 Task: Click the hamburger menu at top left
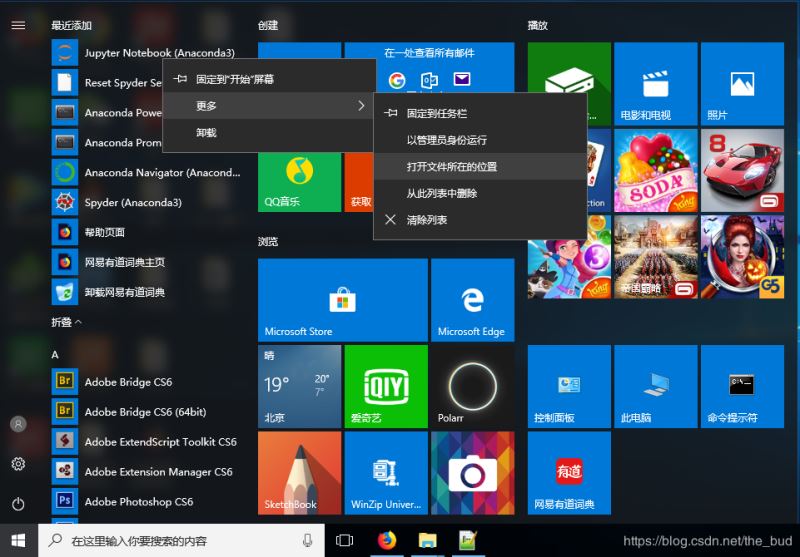pyautogui.click(x=18, y=25)
